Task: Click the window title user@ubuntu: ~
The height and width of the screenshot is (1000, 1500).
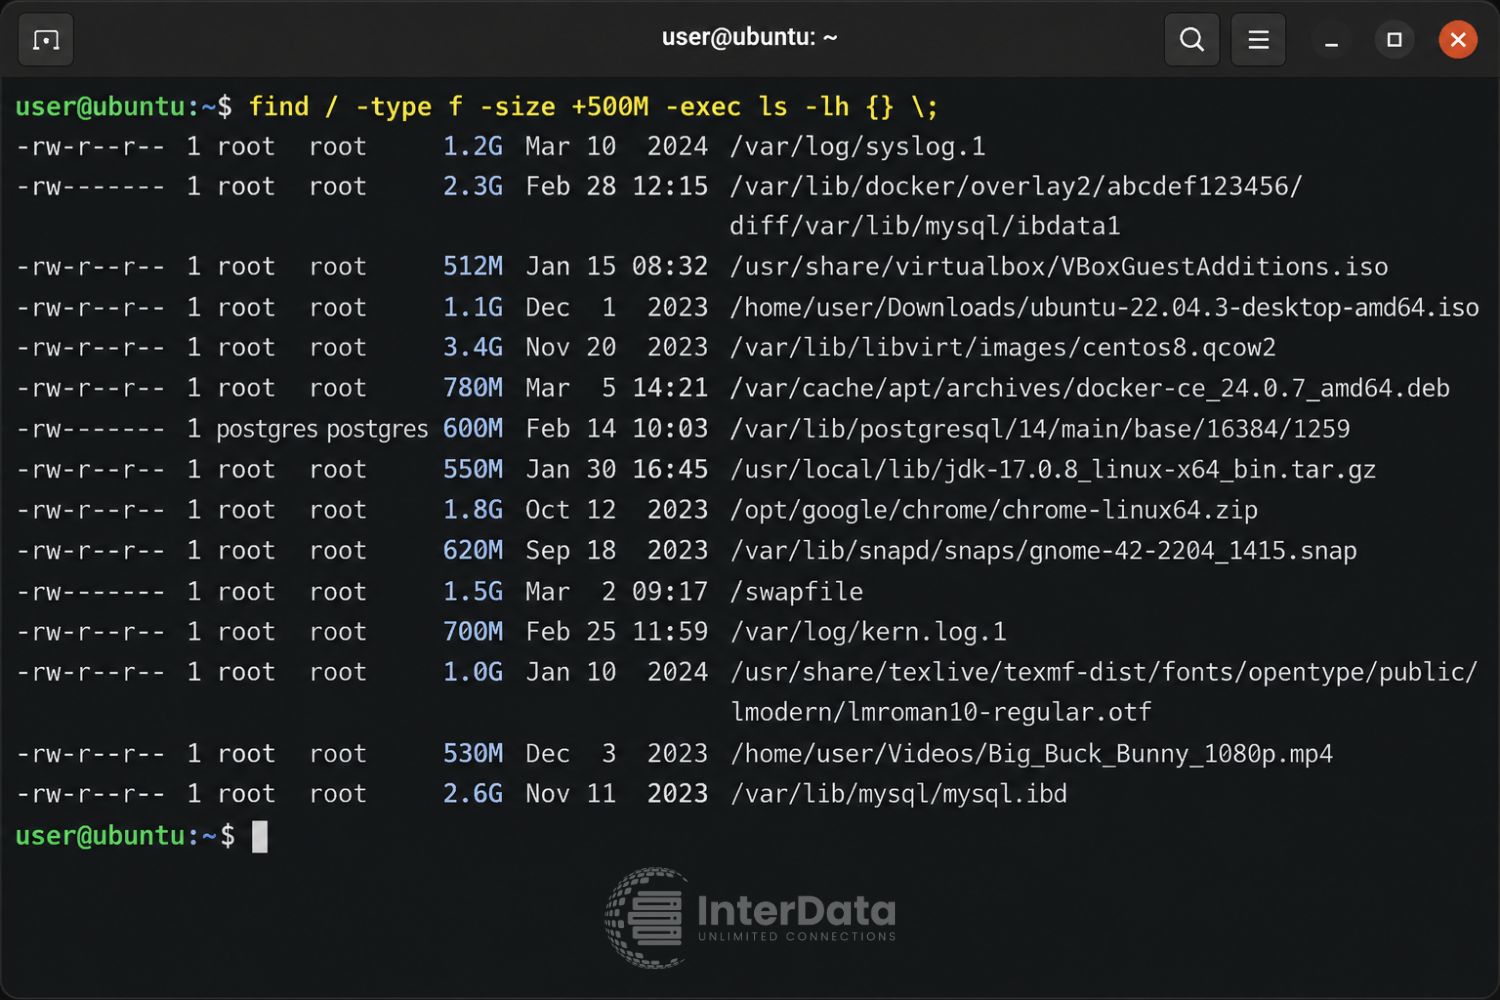Action: point(749,38)
